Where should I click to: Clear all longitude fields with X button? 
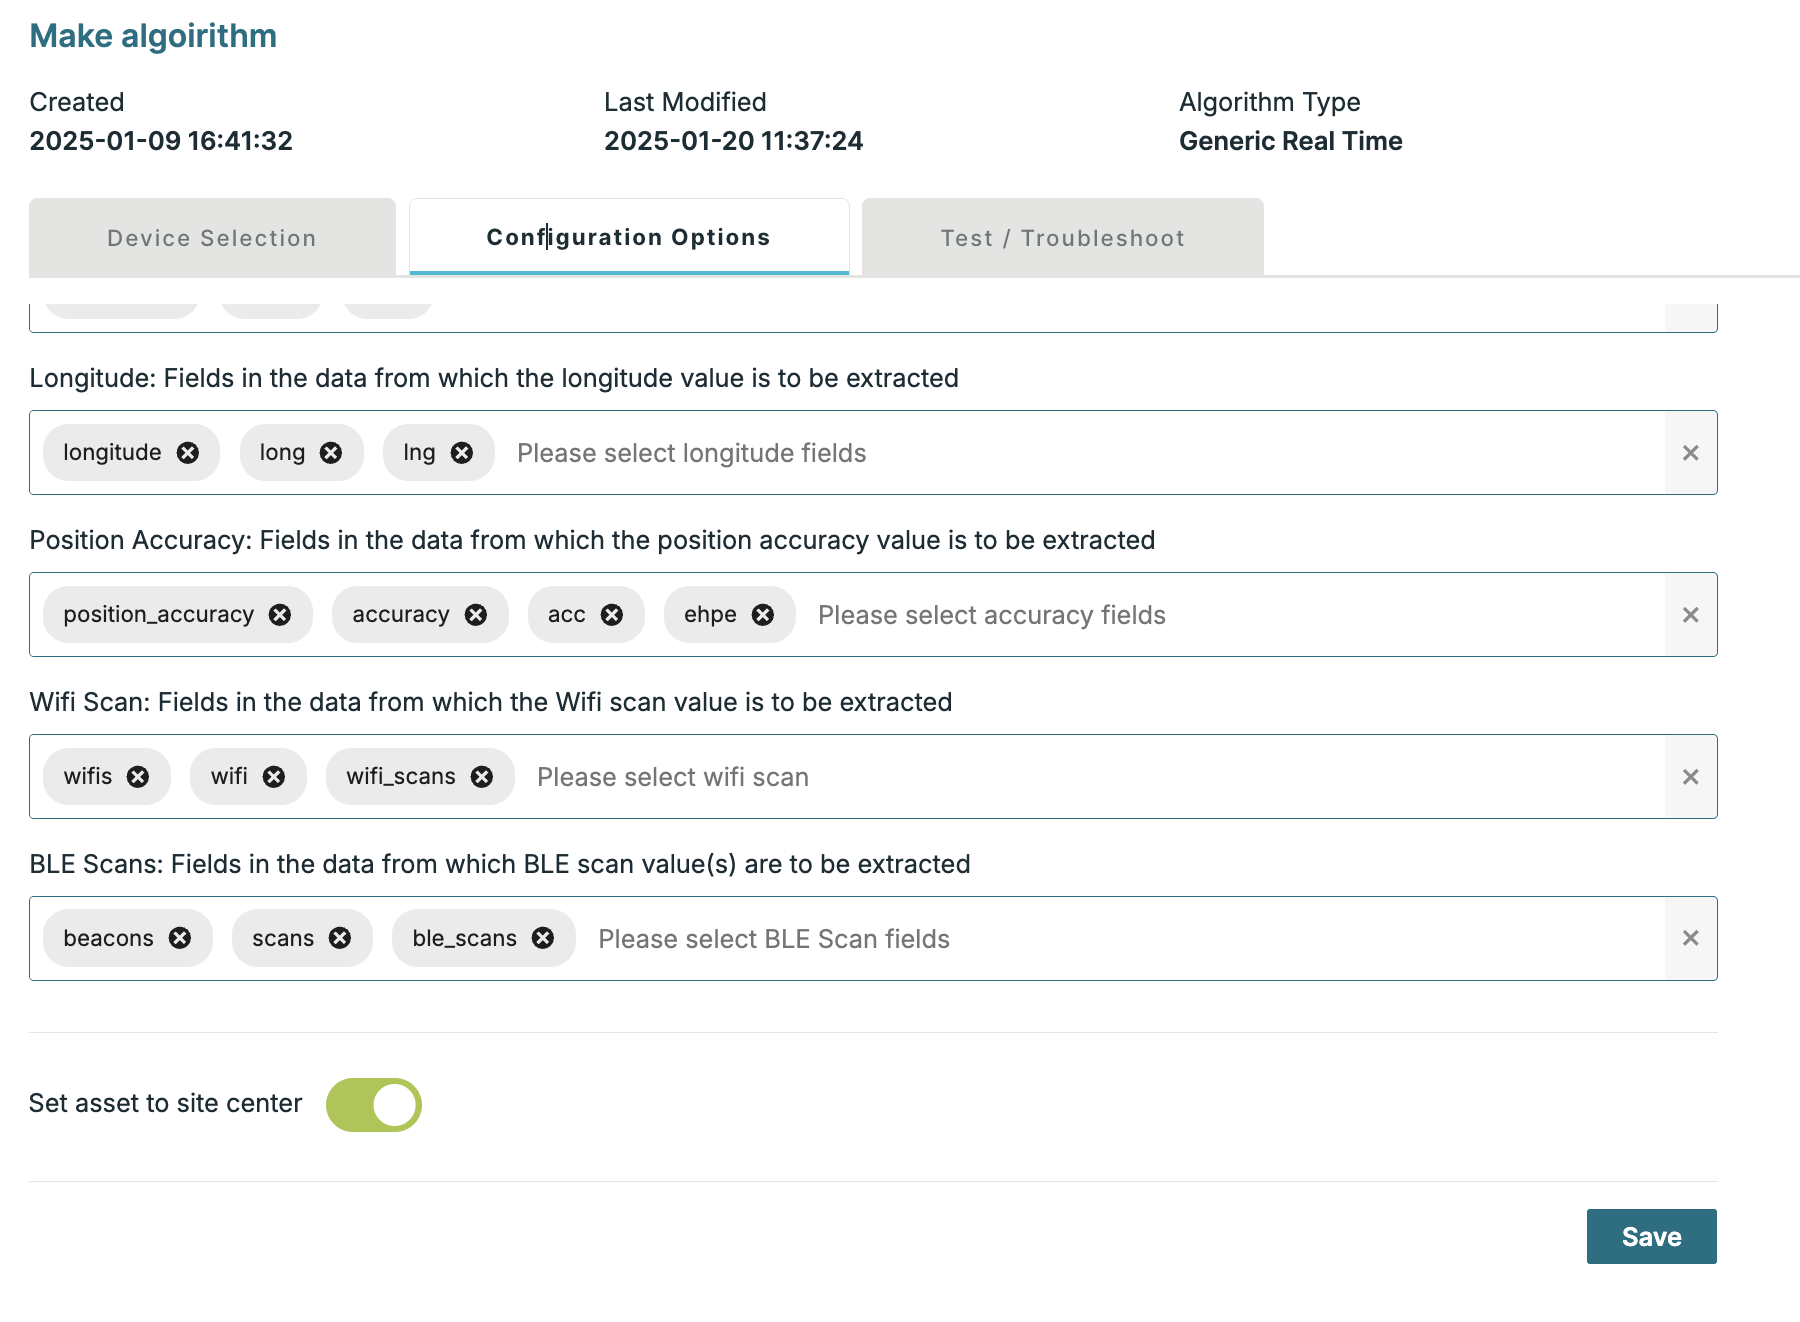point(1690,453)
